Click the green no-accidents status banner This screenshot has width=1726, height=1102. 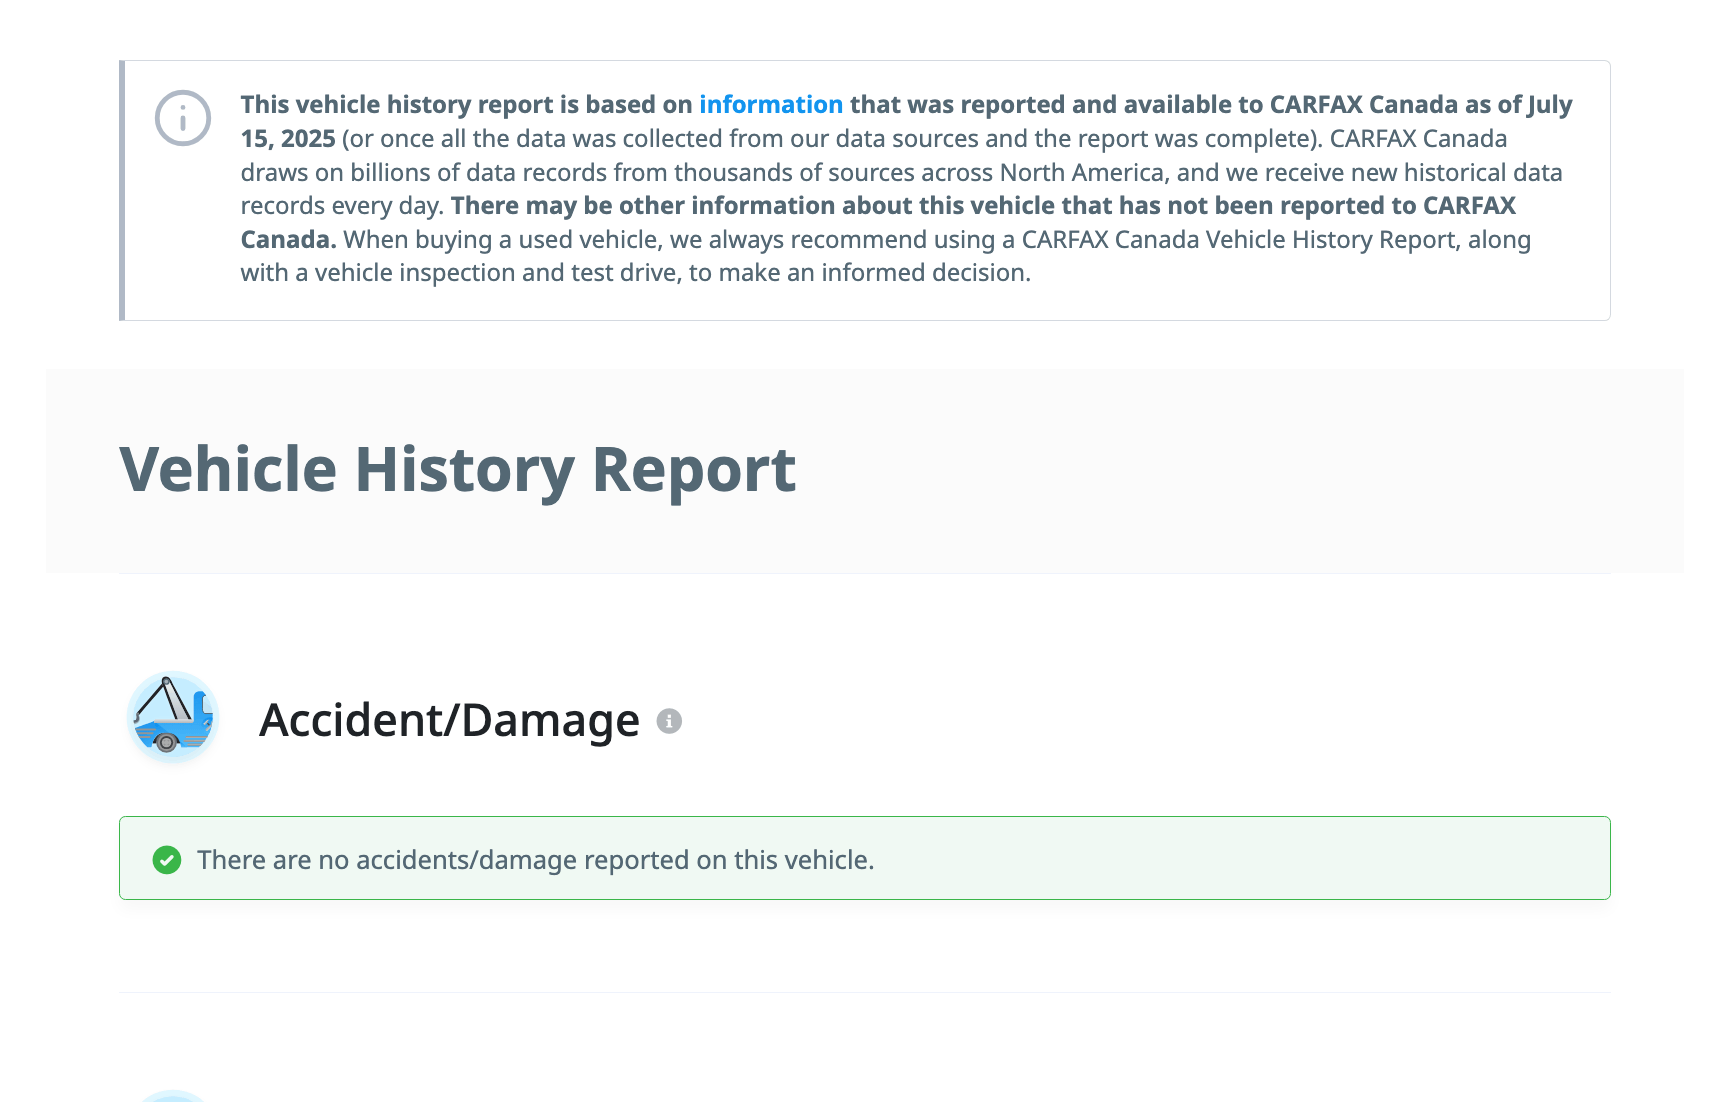click(1200, 858)
